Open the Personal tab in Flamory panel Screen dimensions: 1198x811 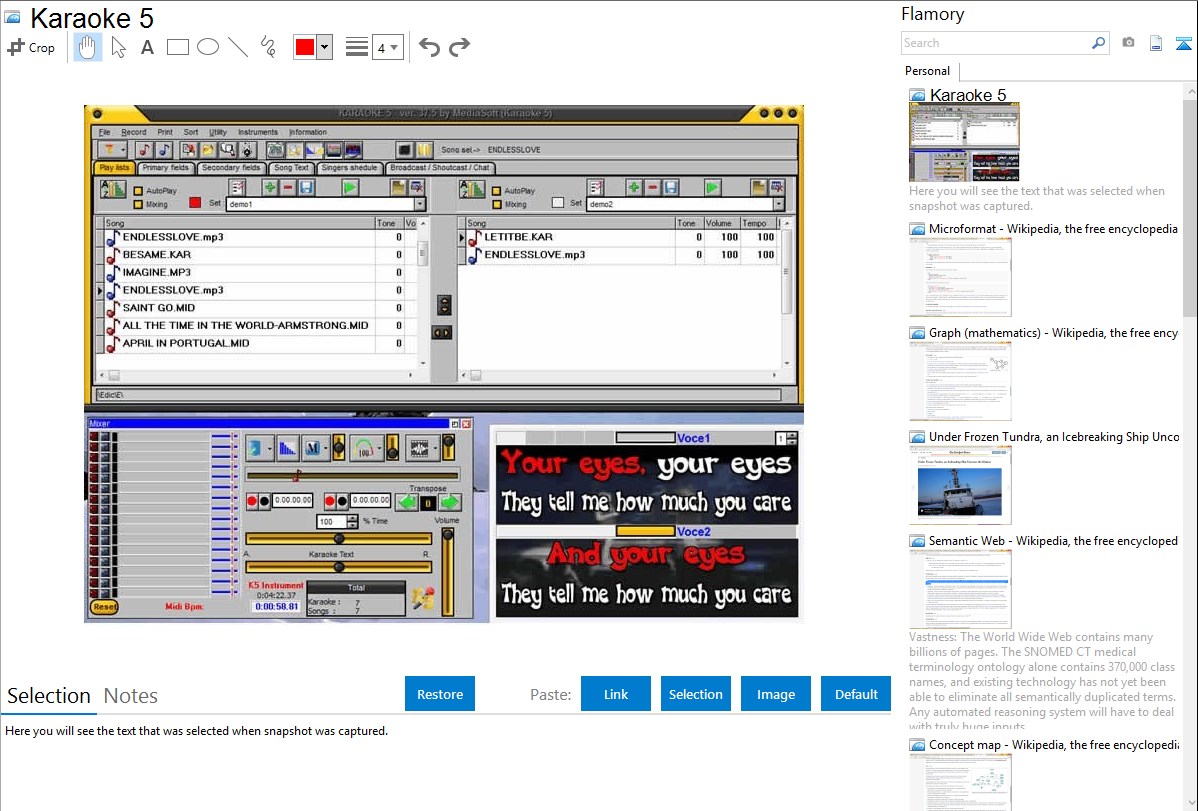[x=927, y=71]
